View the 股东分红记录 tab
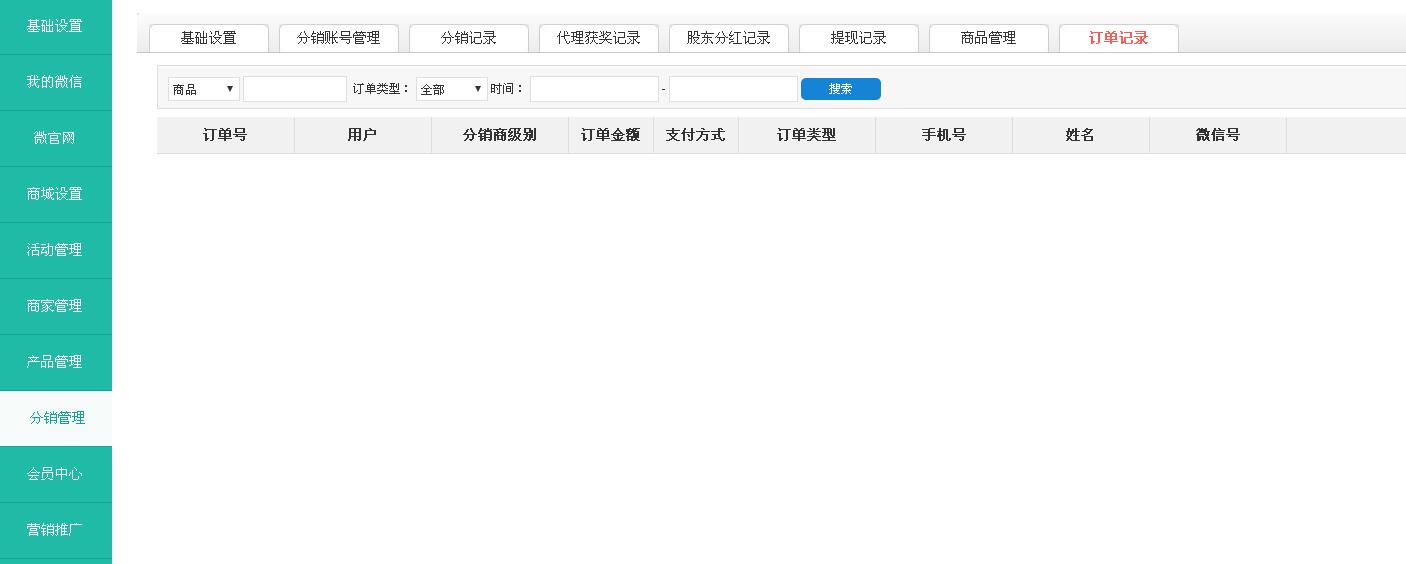The width and height of the screenshot is (1406, 564). point(728,38)
